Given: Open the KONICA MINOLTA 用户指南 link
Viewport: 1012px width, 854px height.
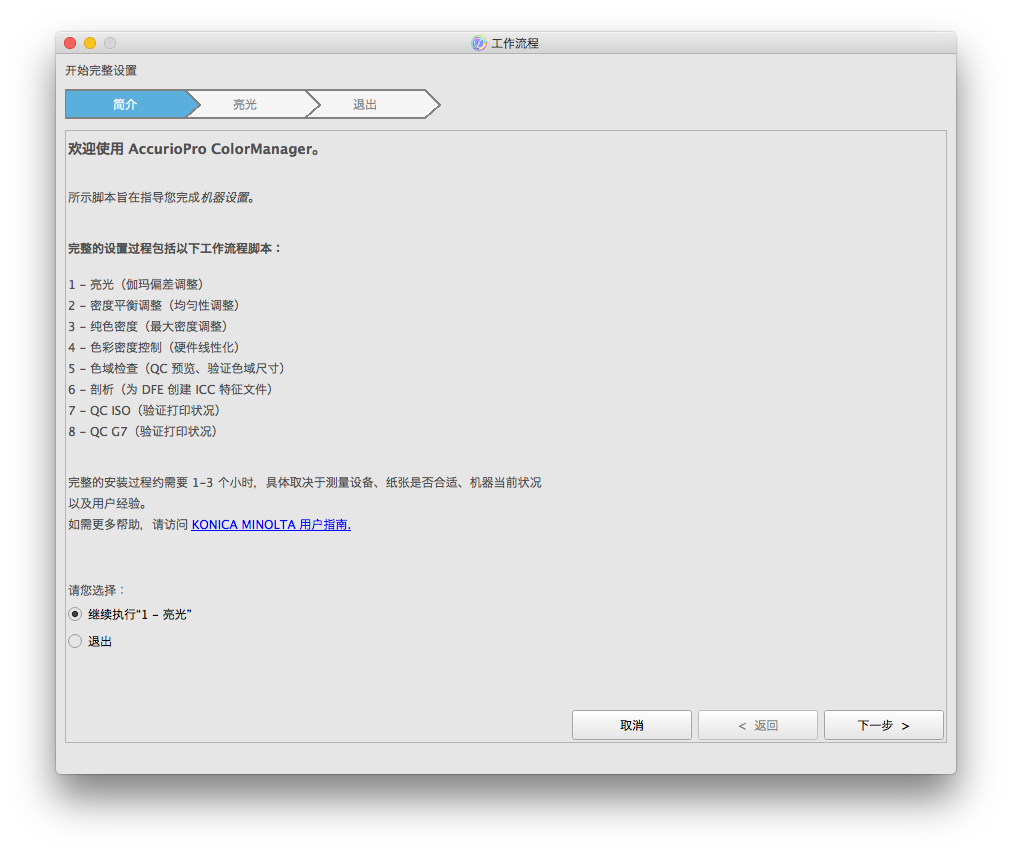Looking at the screenshot, I should point(271,525).
